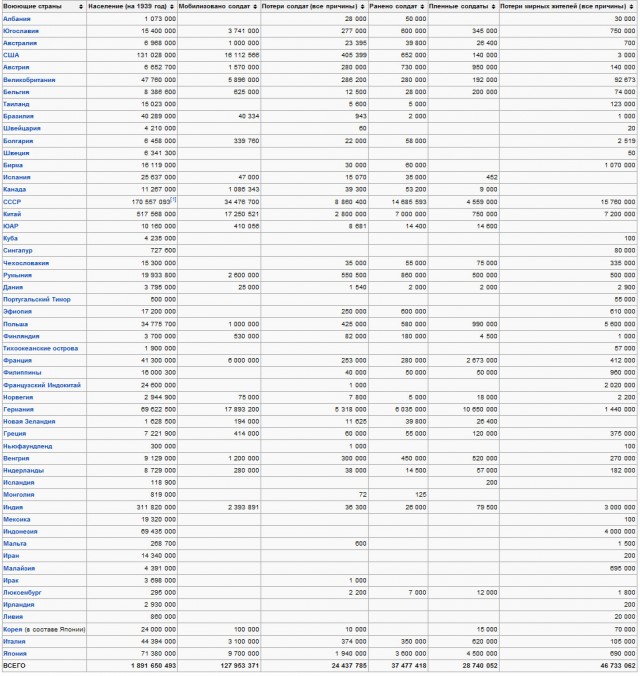The width and height of the screenshot is (640, 676).
Task: Sort by Потери мирных жителей column
Action: 631,7
